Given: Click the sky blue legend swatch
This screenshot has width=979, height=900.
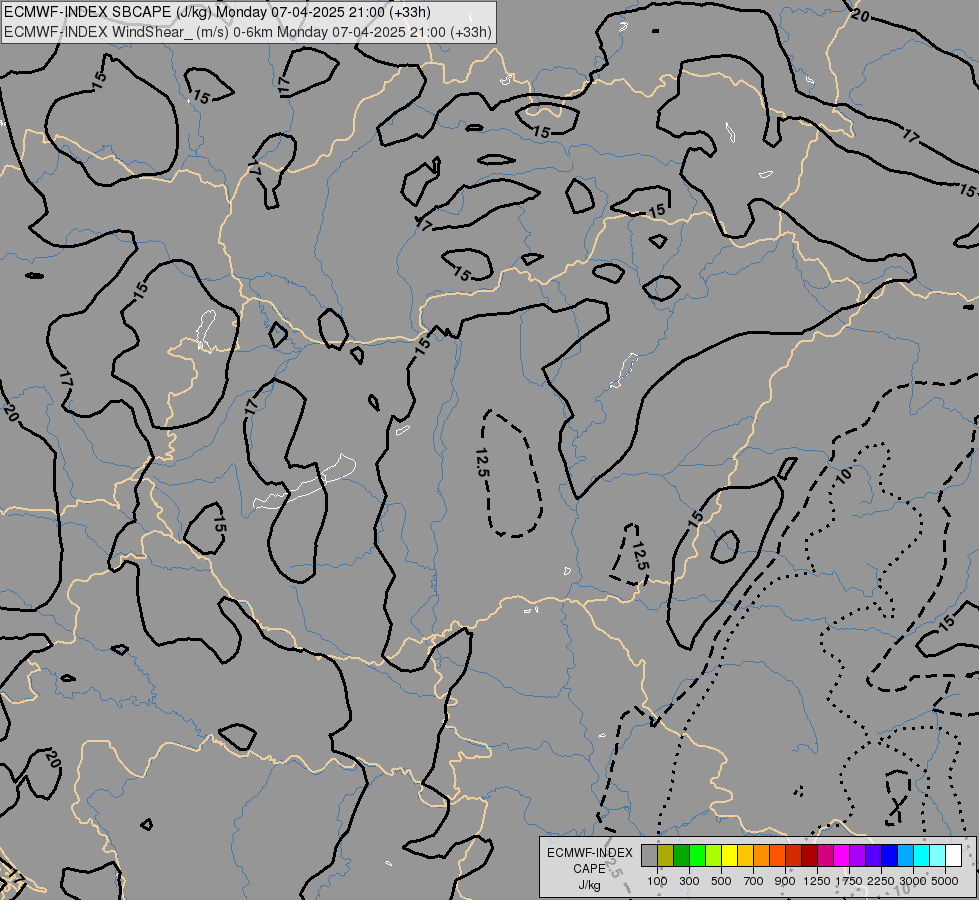Looking at the screenshot, I should (905, 855).
